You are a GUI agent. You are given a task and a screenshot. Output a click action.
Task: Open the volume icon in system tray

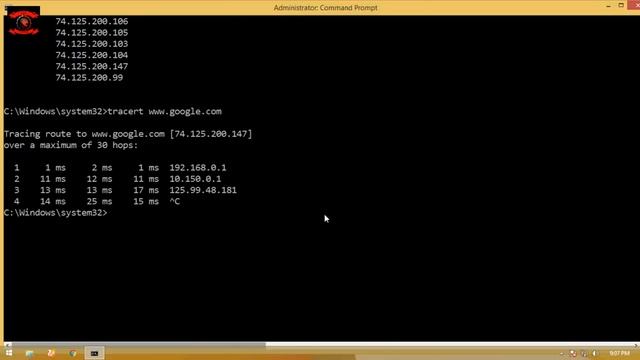(x=594, y=353)
